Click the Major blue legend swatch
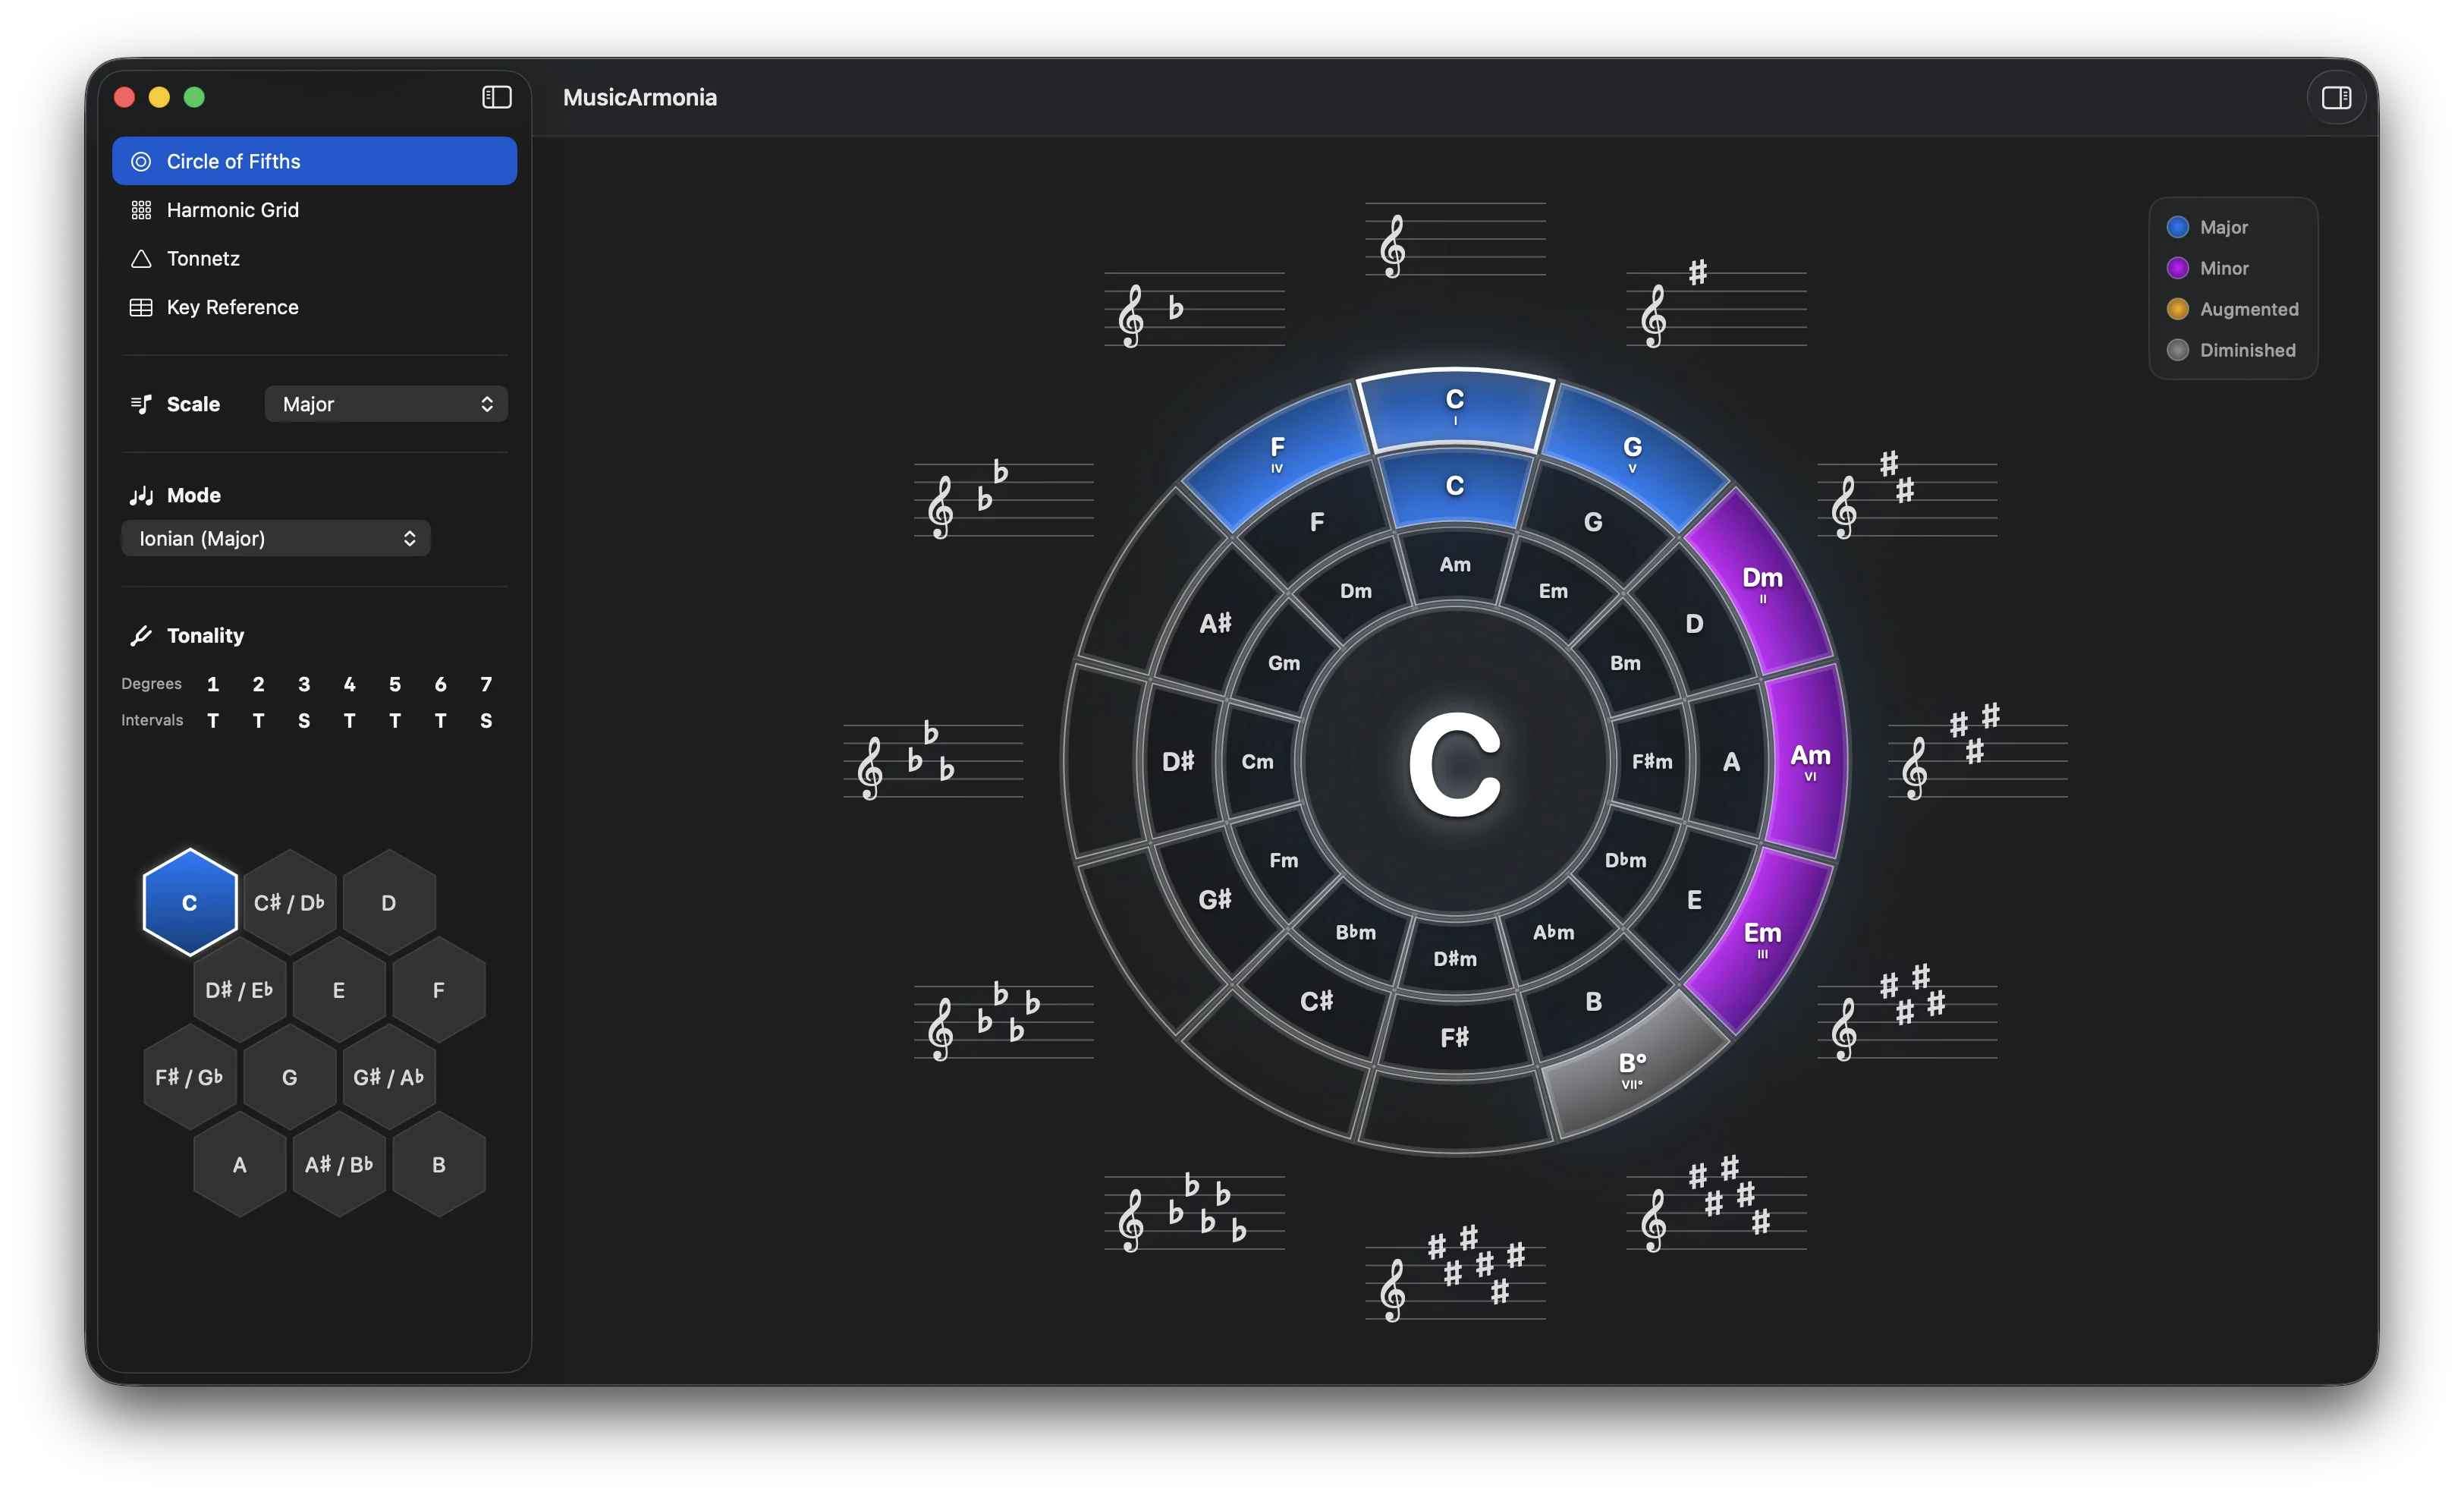The height and width of the screenshot is (1498, 2464). click(2177, 227)
